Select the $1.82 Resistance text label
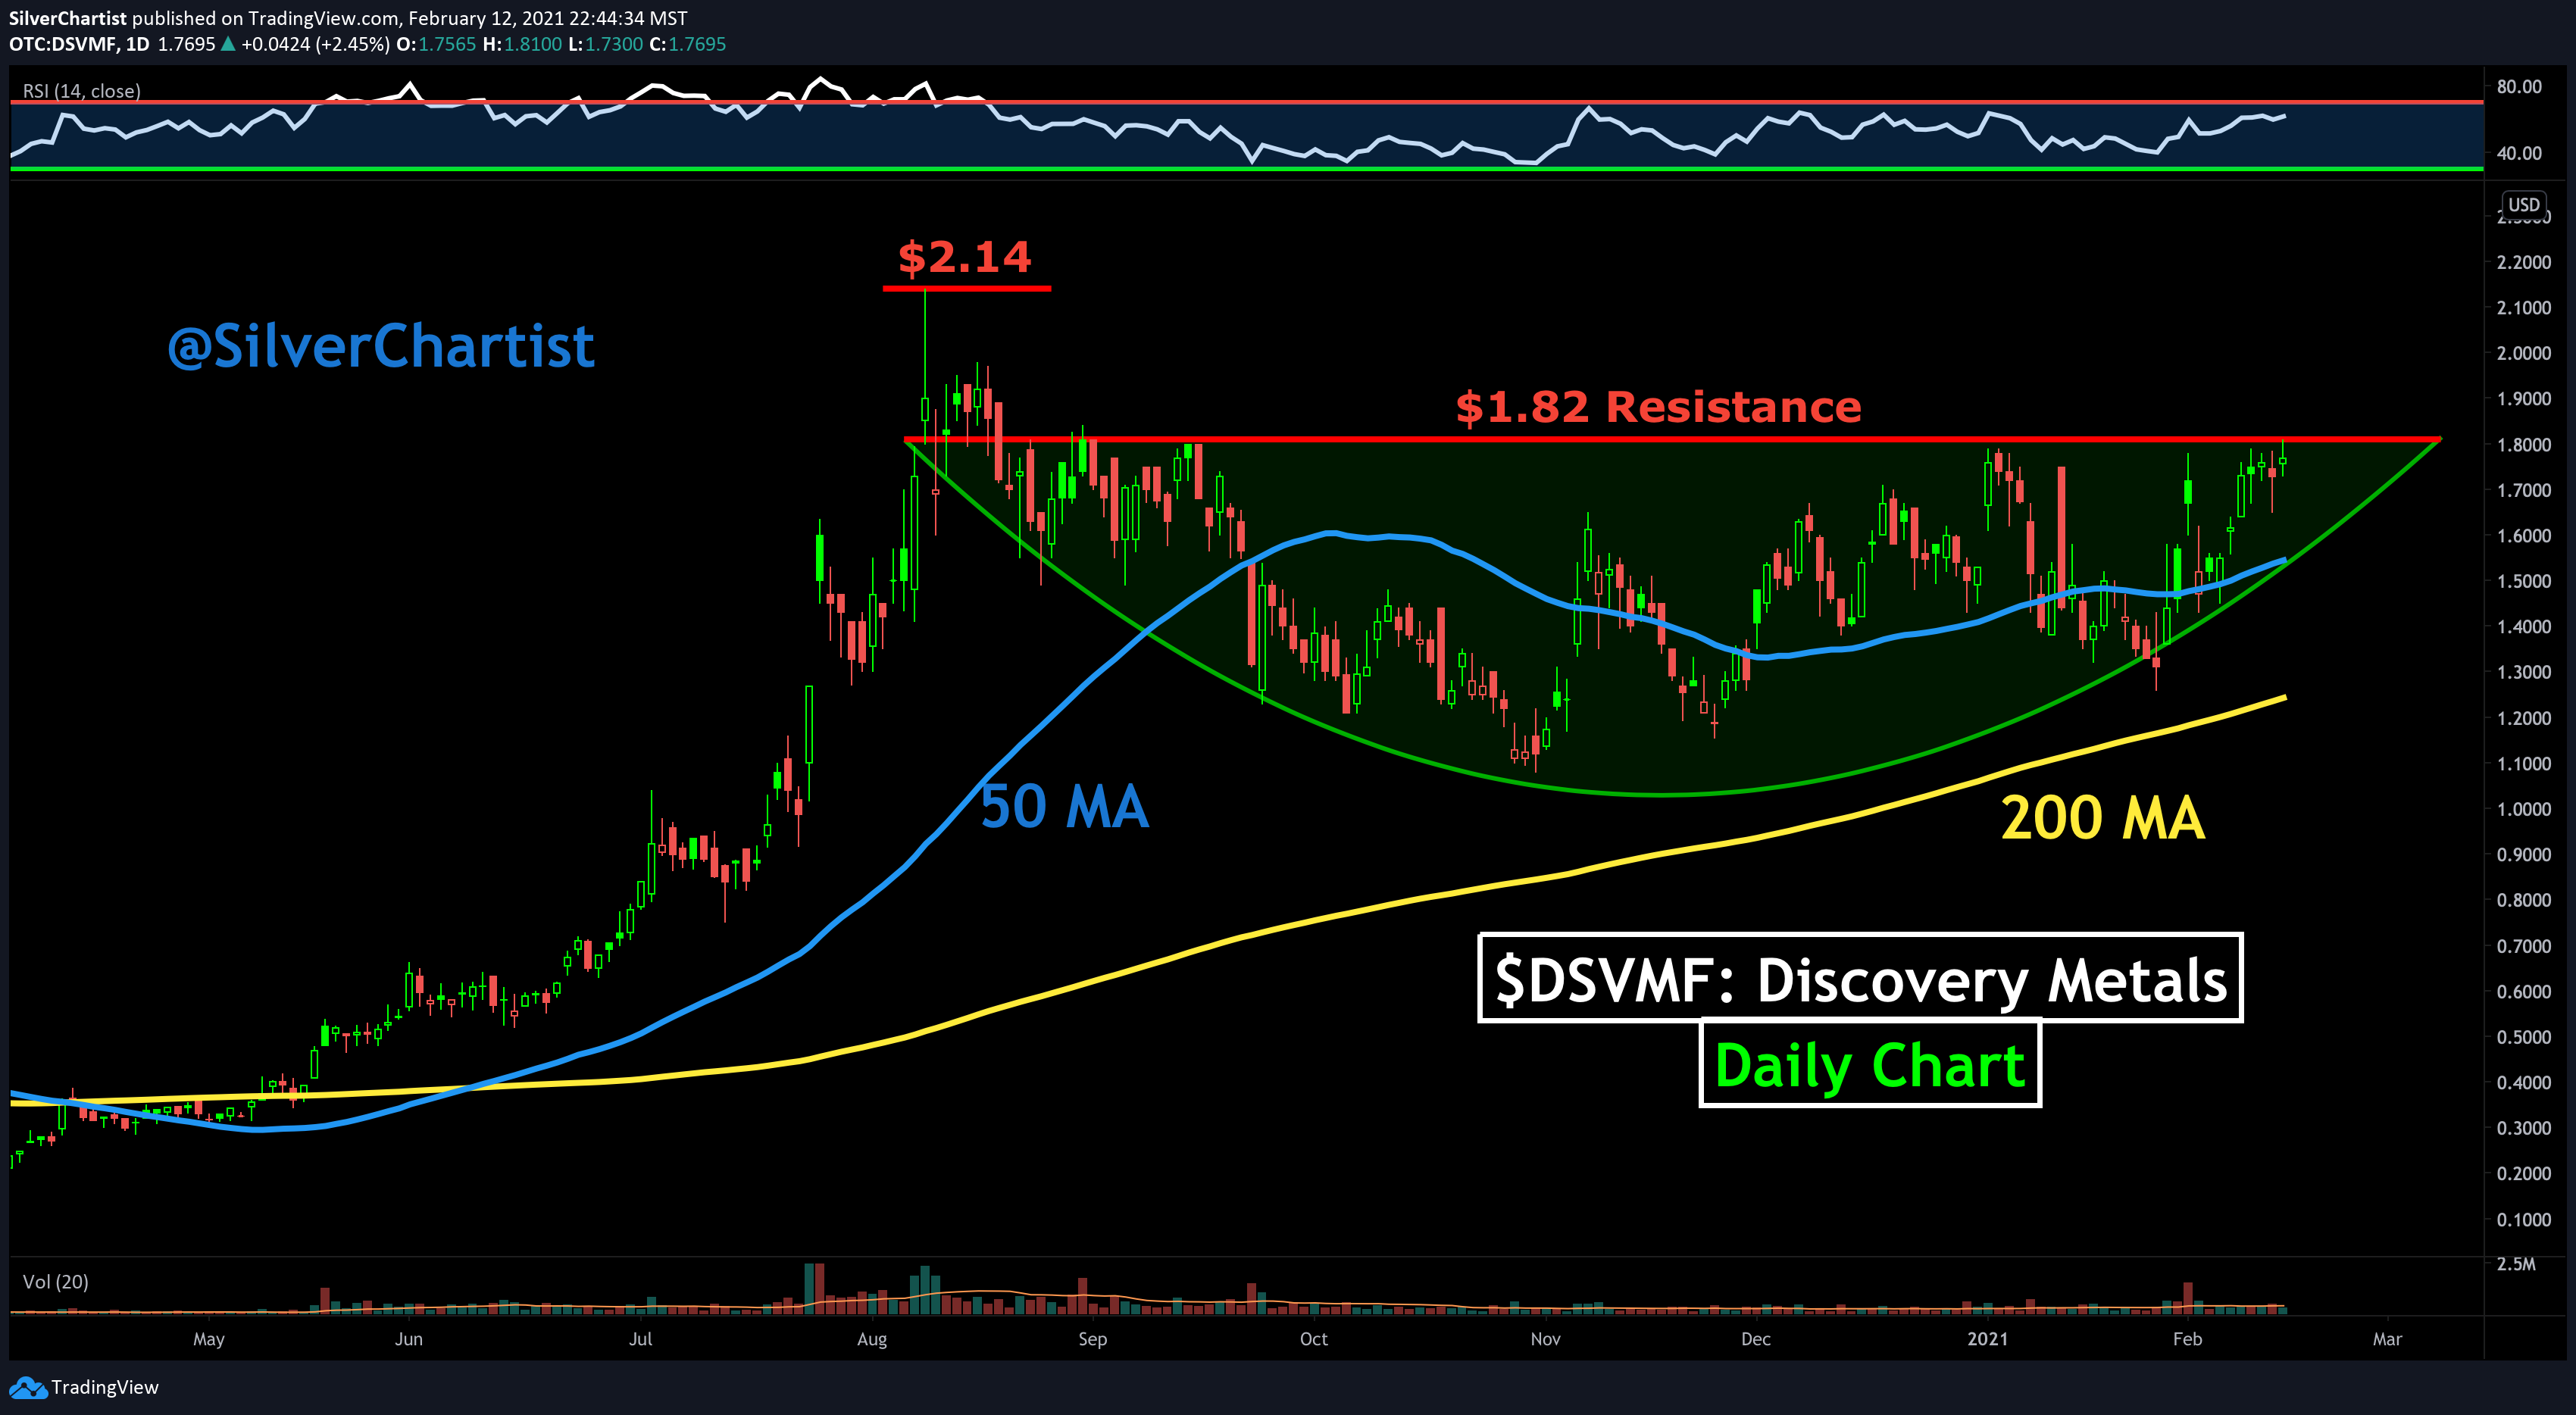Image resolution: width=2576 pixels, height=1415 pixels. [x=1658, y=407]
